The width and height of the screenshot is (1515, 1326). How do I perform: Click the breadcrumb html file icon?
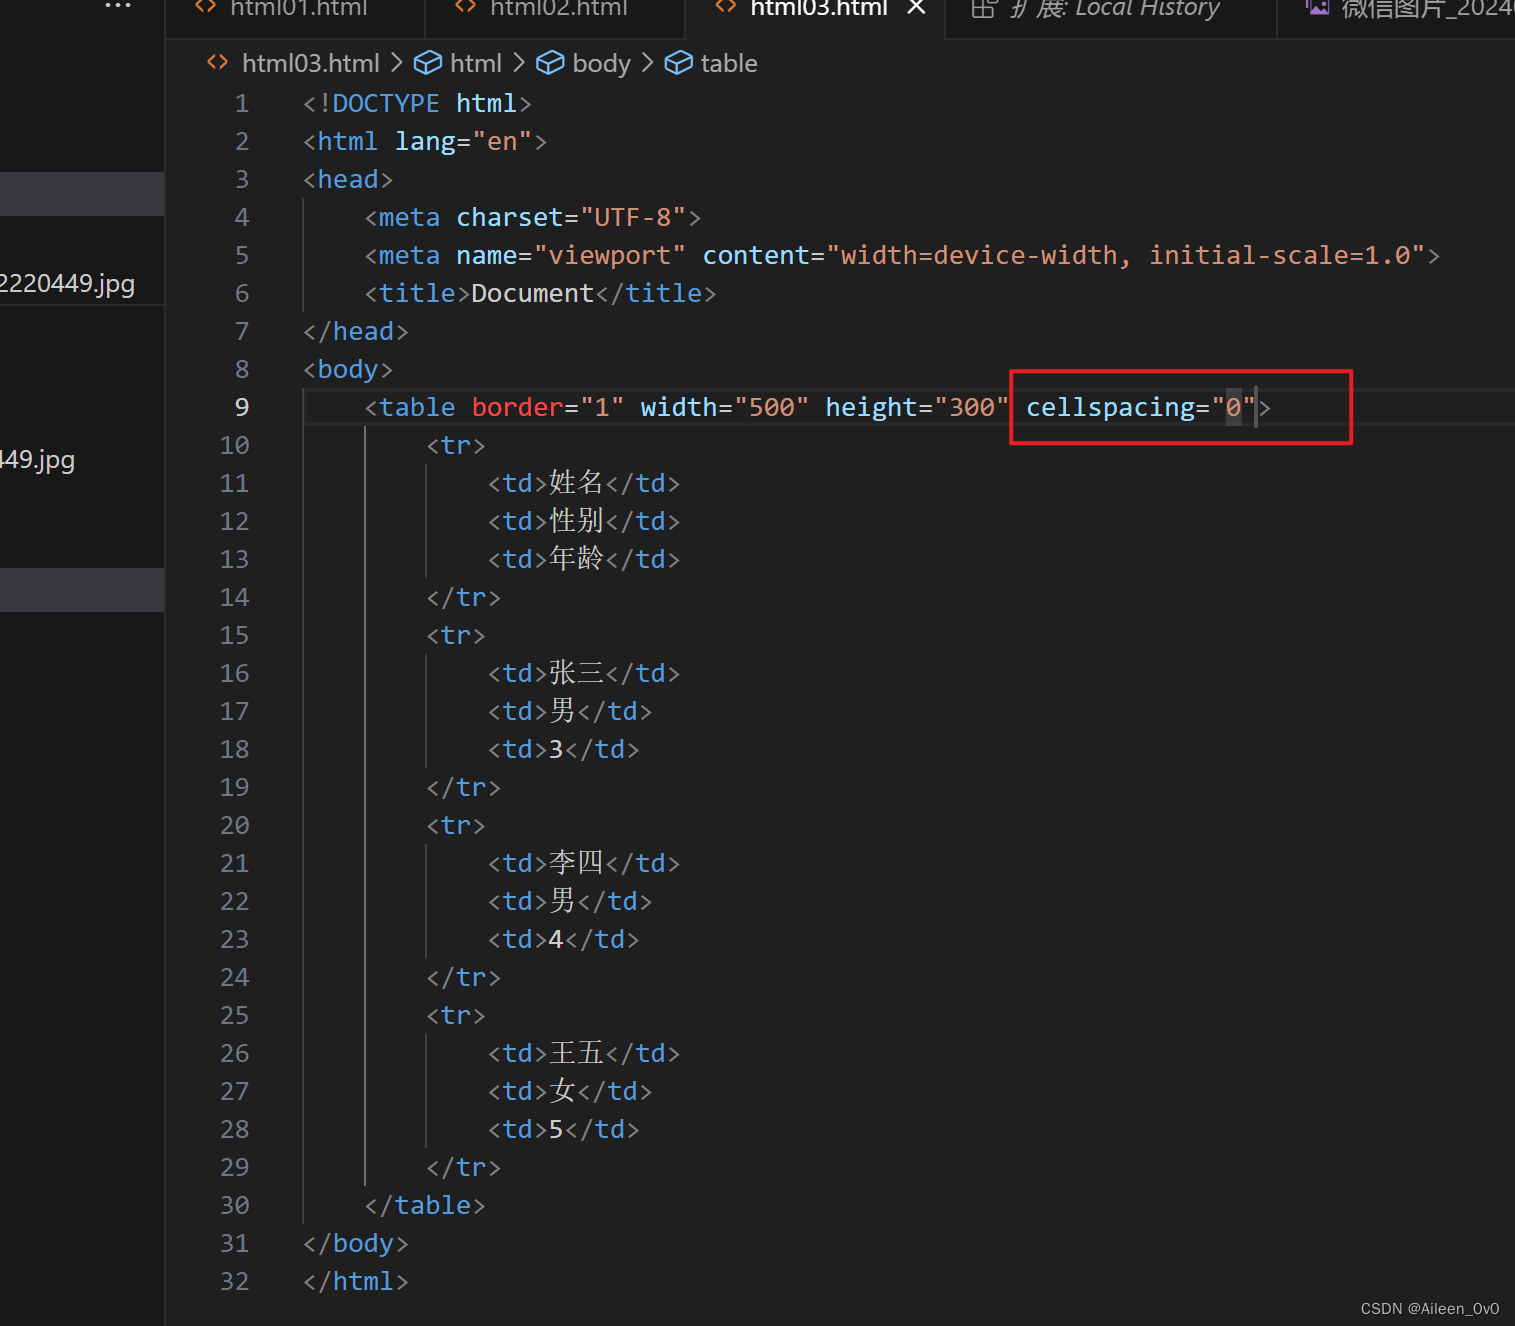click(x=217, y=63)
